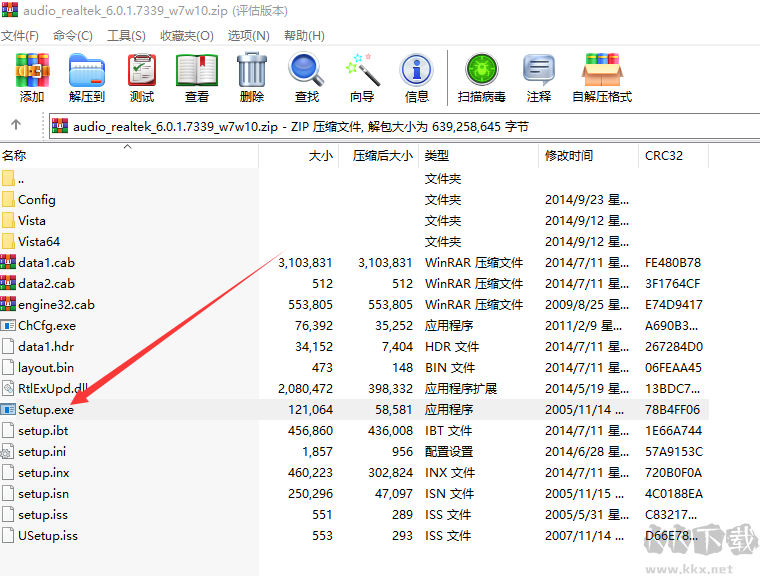Select the setup.inx file name
Screen dimensions: 760x576
point(44,473)
